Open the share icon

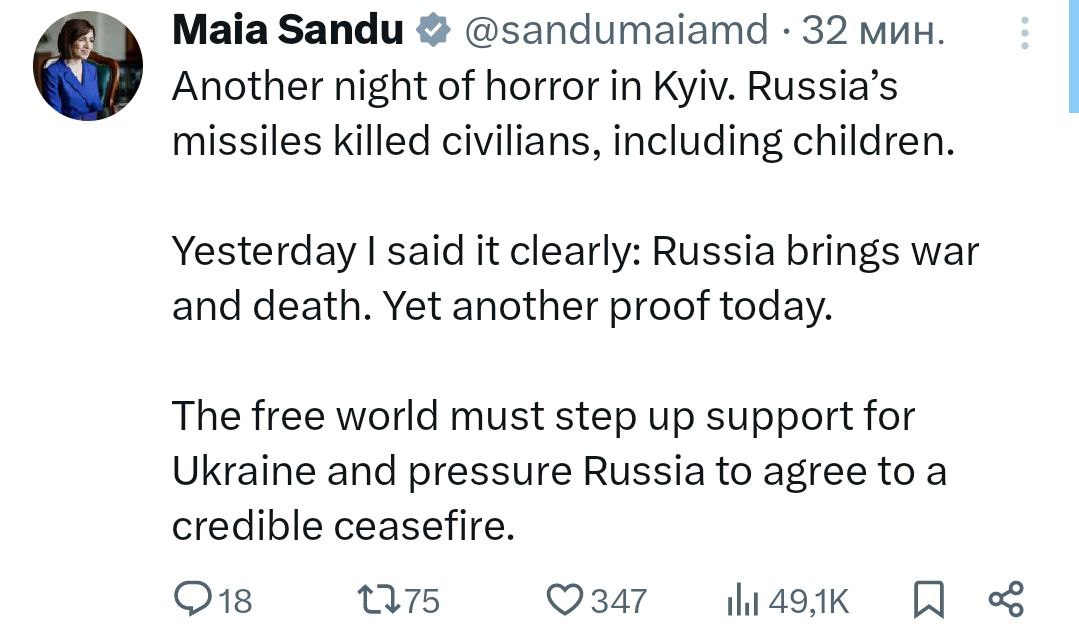tap(1006, 599)
